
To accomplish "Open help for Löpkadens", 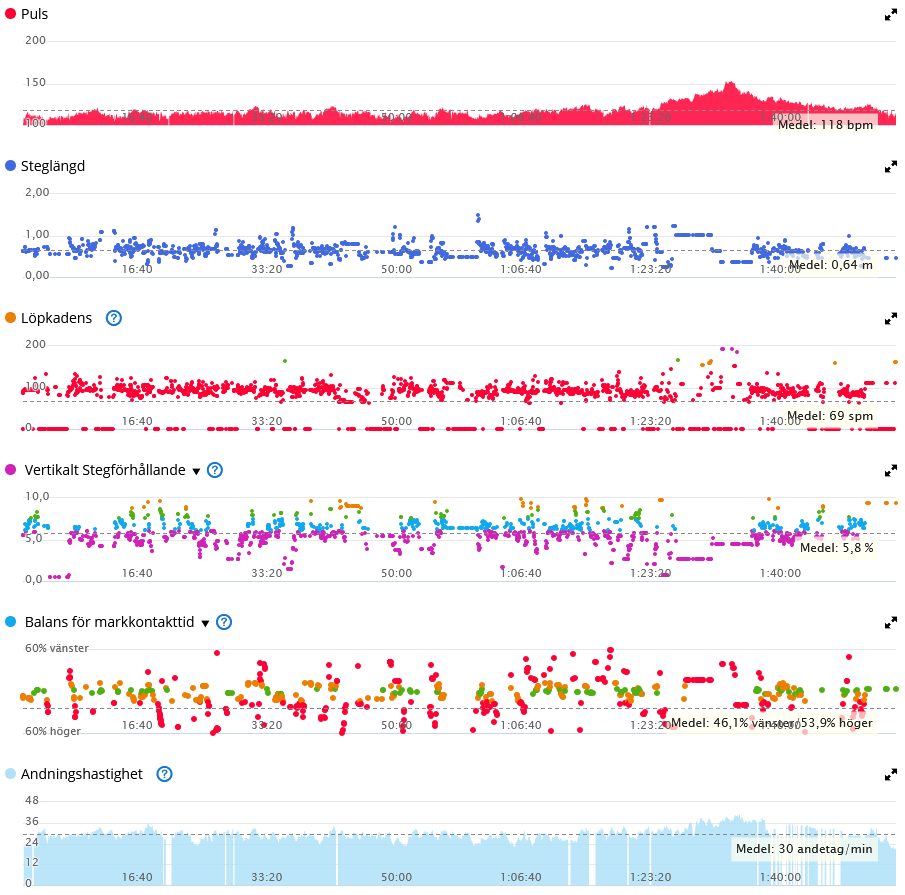I will coord(114,318).
